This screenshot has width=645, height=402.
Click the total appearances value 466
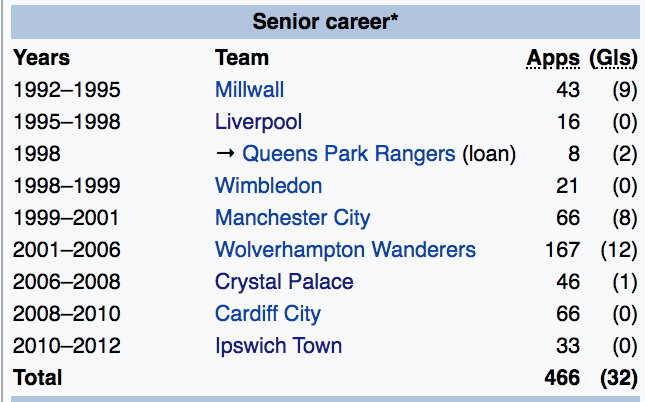pyautogui.click(x=562, y=378)
